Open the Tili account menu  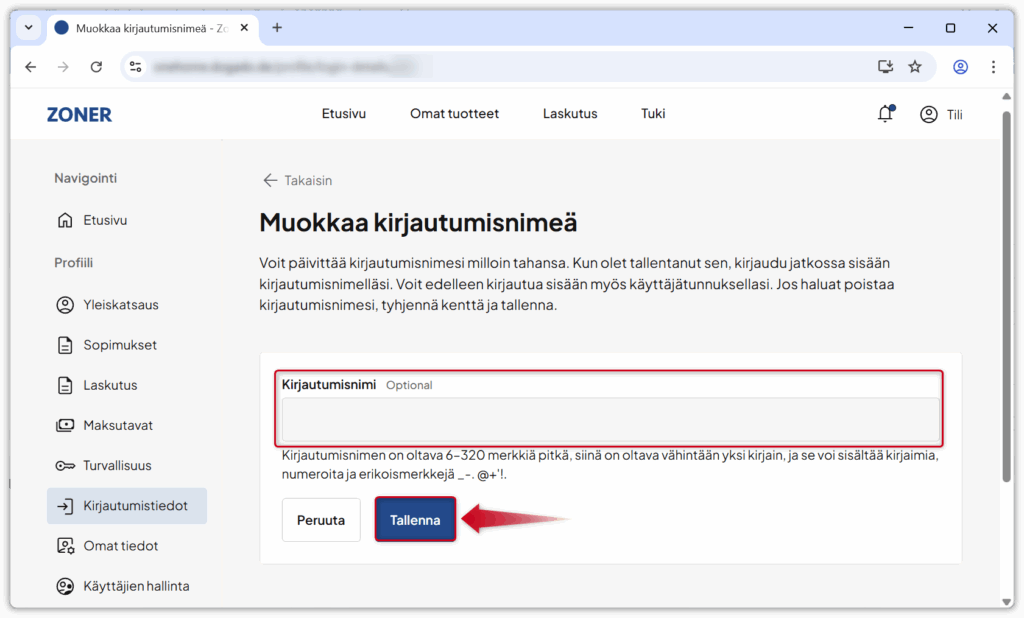941,114
